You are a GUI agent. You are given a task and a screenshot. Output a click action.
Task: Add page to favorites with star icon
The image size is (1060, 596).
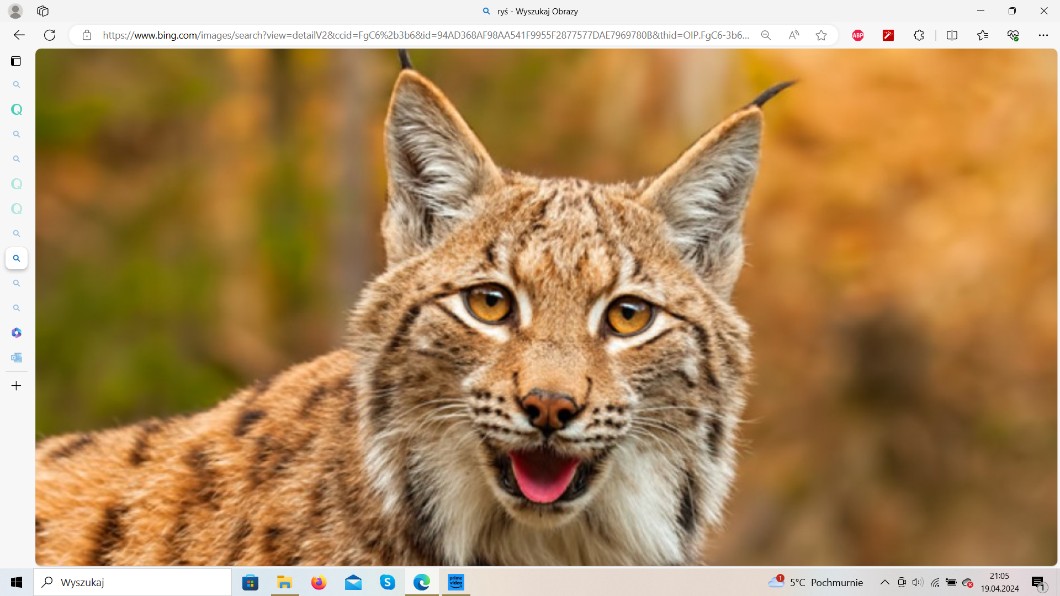click(x=821, y=35)
